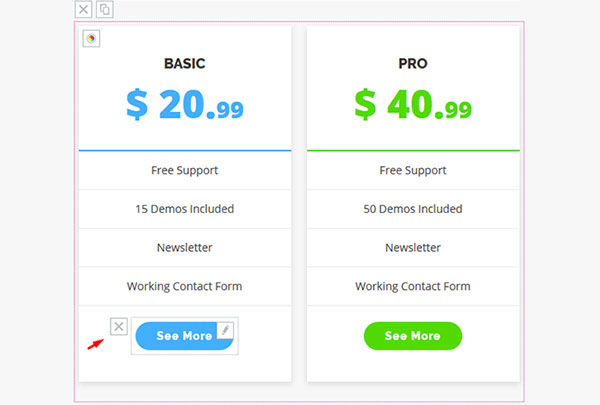Screen dimensions: 600x405
Task: Click the $ 40.99 price text
Action: pyautogui.click(x=412, y=105)
